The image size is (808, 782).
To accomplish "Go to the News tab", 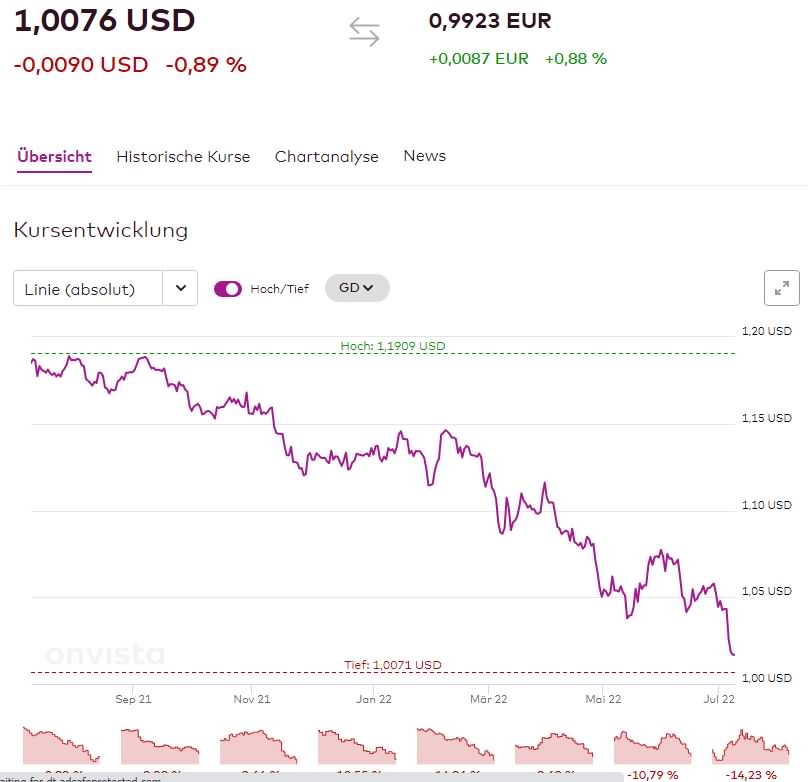I will click(x=424, y=156).
